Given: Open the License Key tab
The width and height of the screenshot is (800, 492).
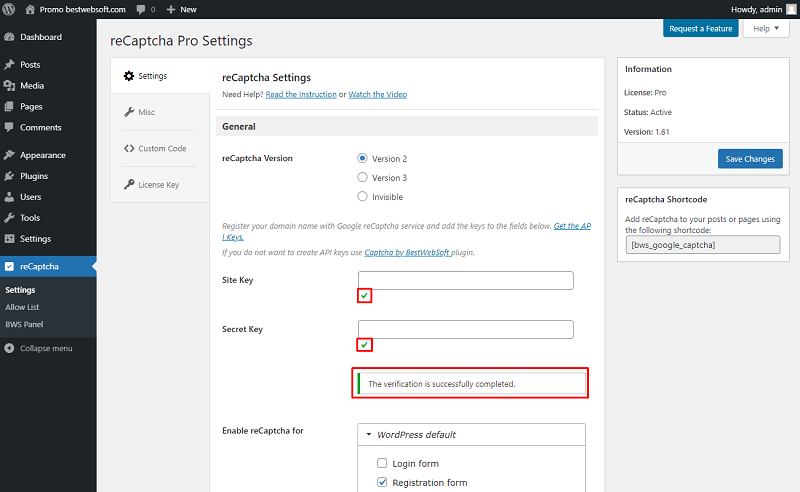Looking at the screenshot, I should pyautogui.click(x=160, y=184).
